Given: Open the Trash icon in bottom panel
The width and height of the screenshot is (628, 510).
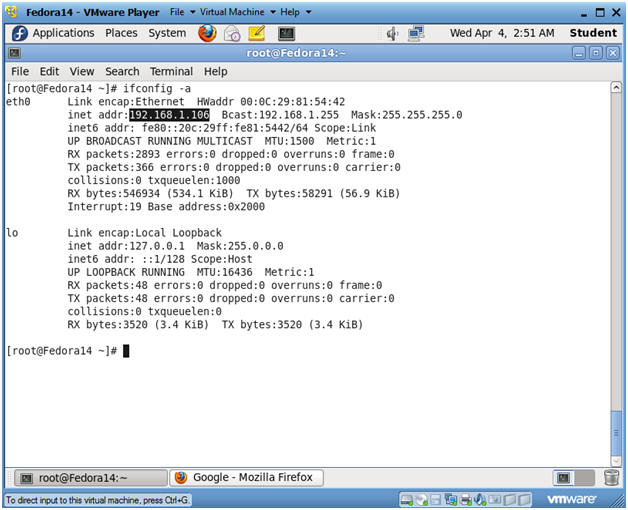Looking at the screenshot, I should click(612, 478).
